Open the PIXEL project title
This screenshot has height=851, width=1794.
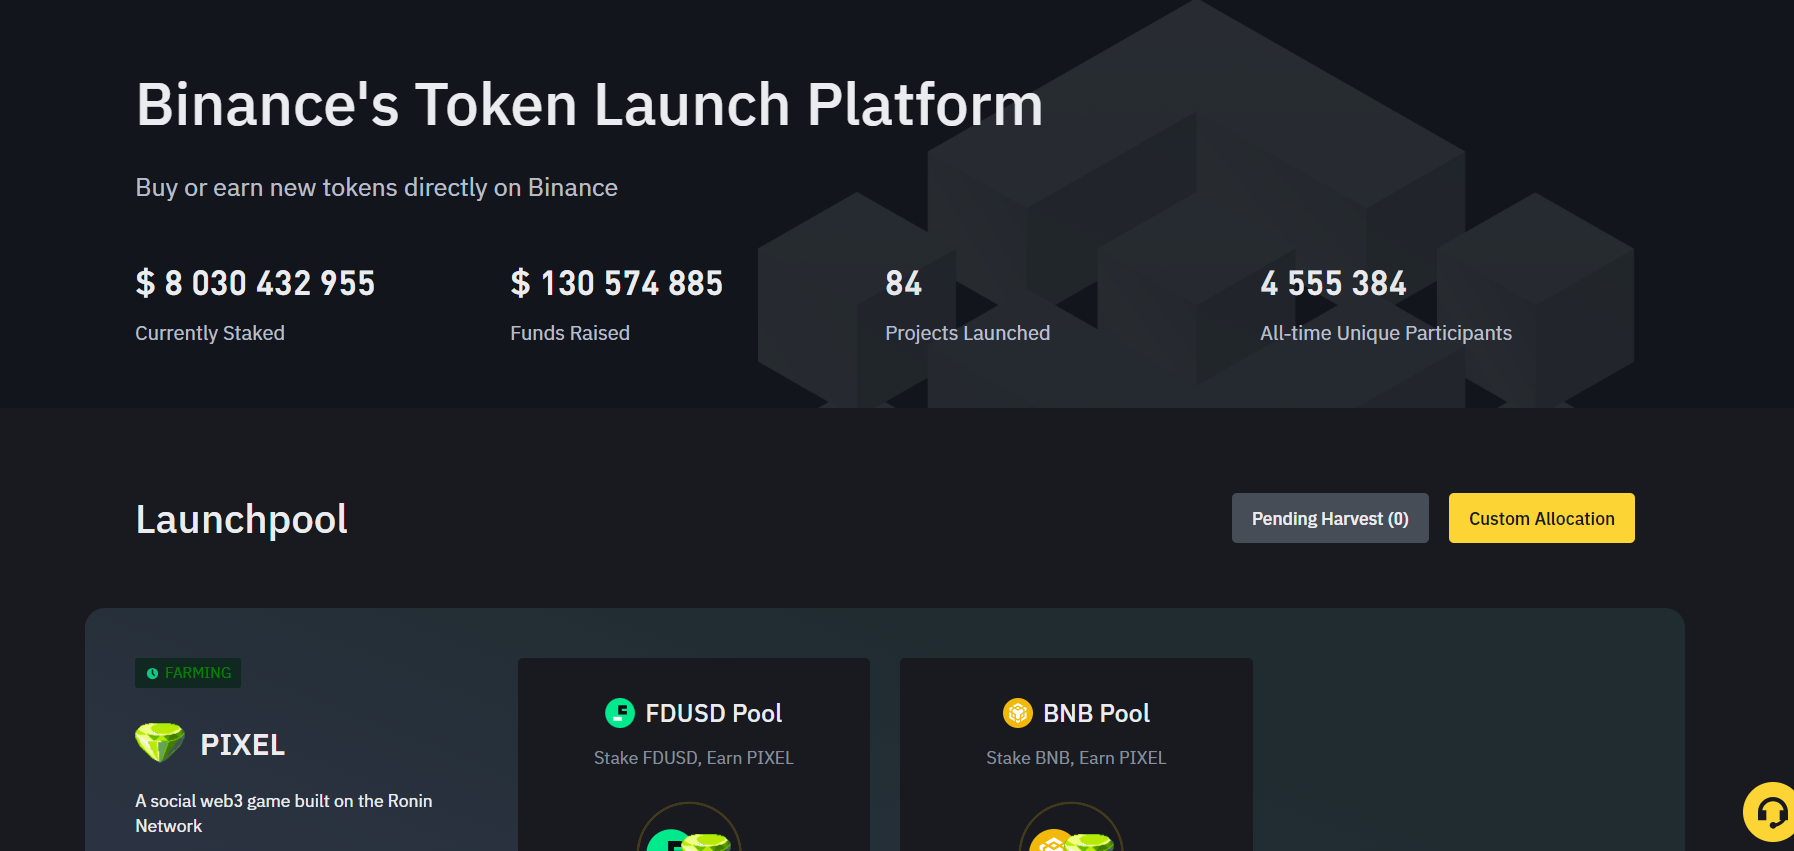point(243,745)
